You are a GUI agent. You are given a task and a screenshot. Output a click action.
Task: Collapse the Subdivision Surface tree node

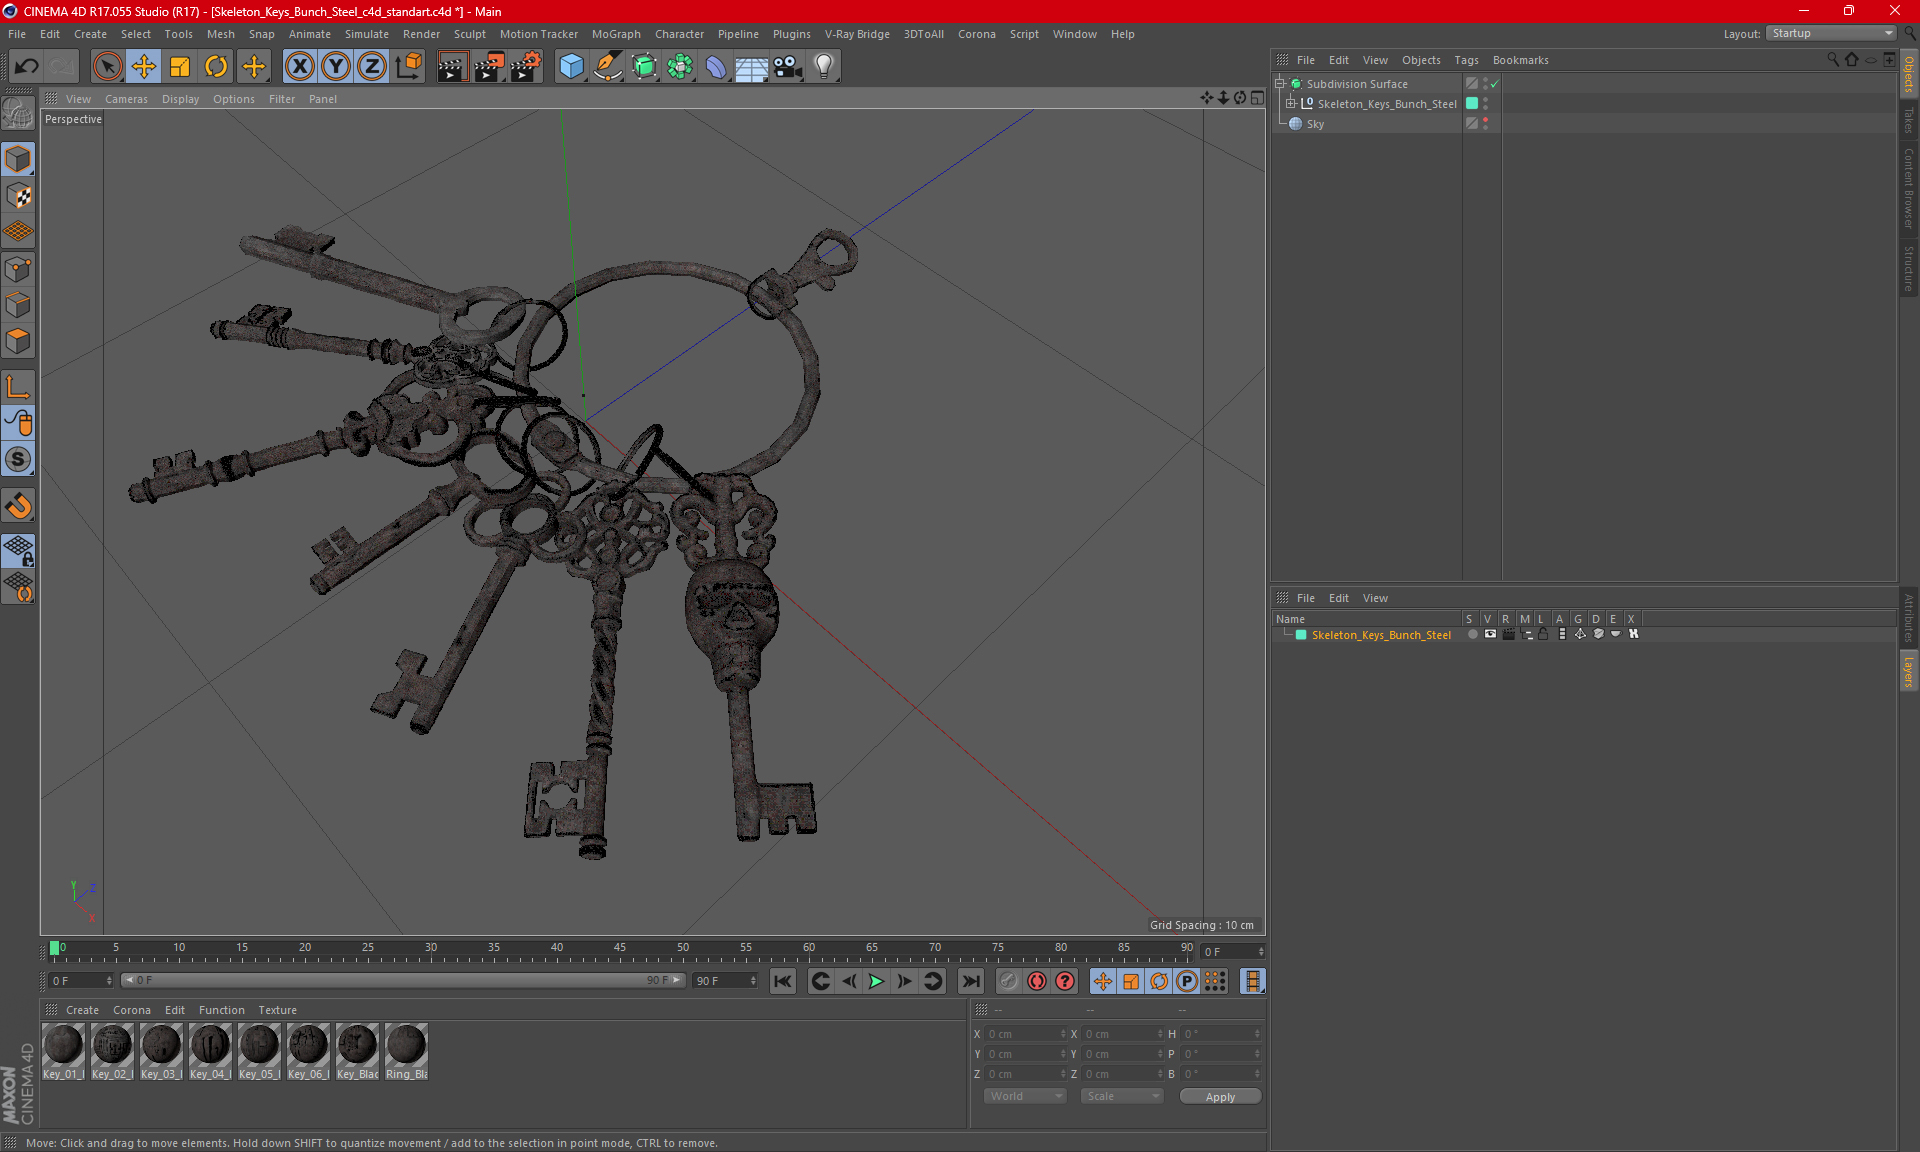tap(1279, 84)
